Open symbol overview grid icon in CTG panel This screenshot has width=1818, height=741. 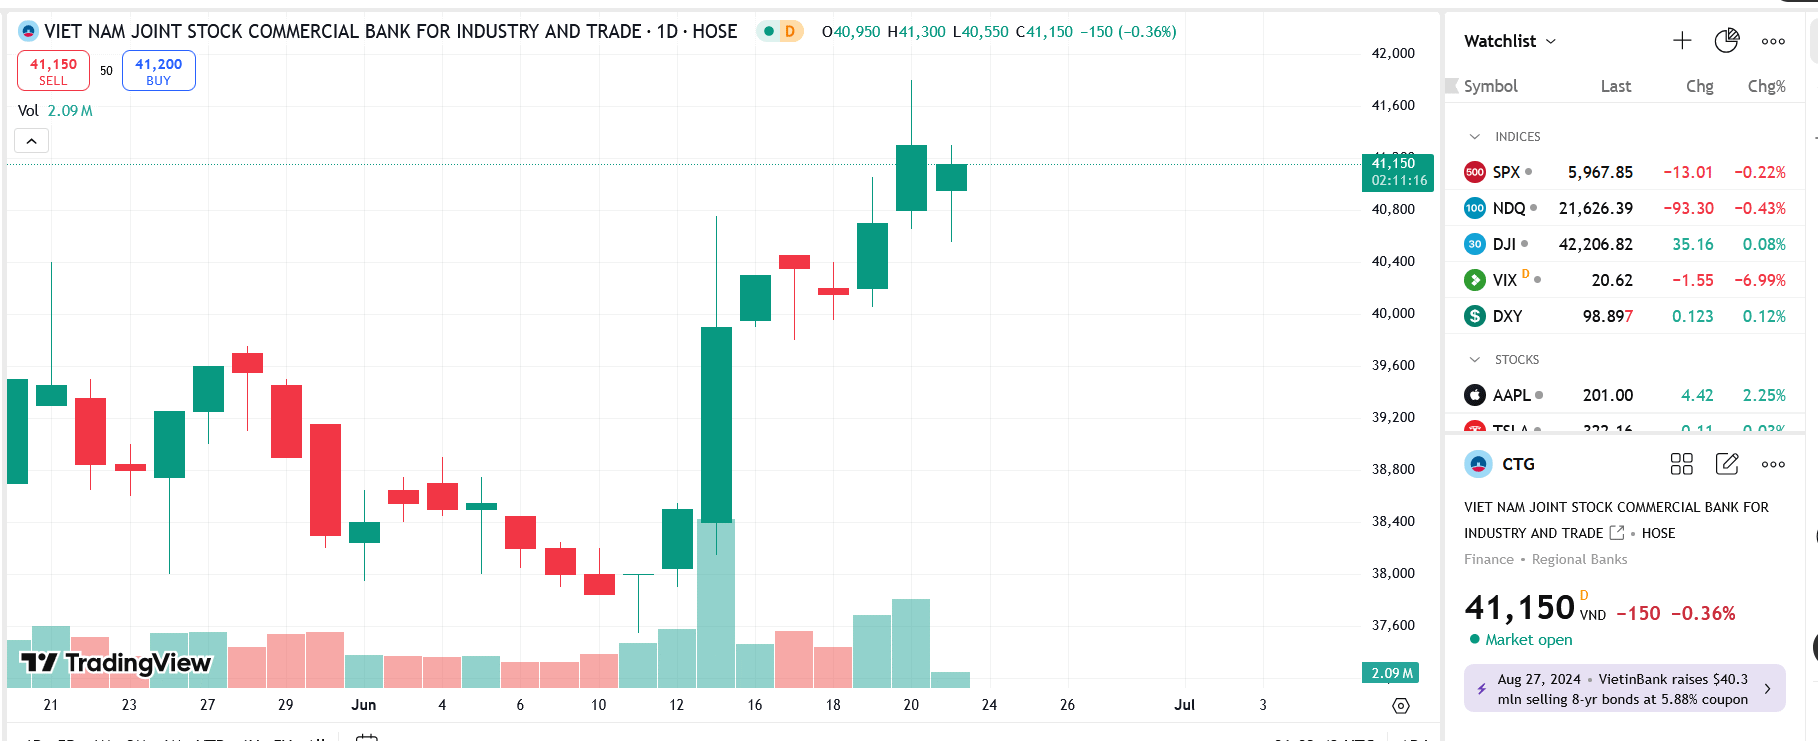[x=1681, y=463]
